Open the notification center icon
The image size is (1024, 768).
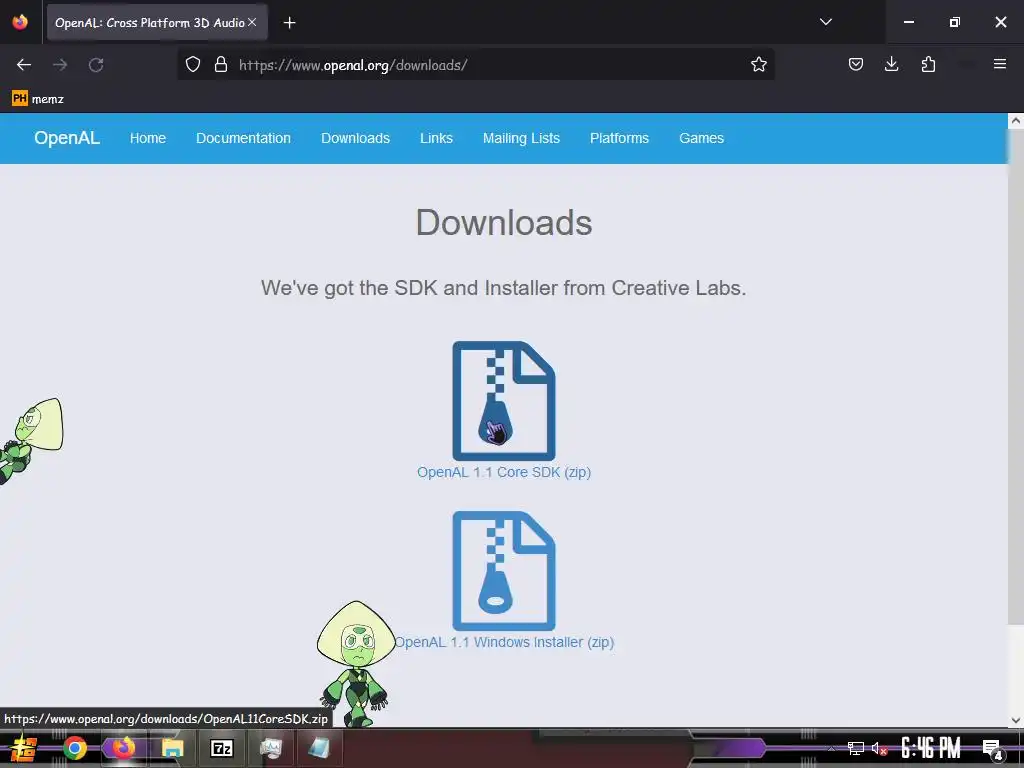coord(993,749)
